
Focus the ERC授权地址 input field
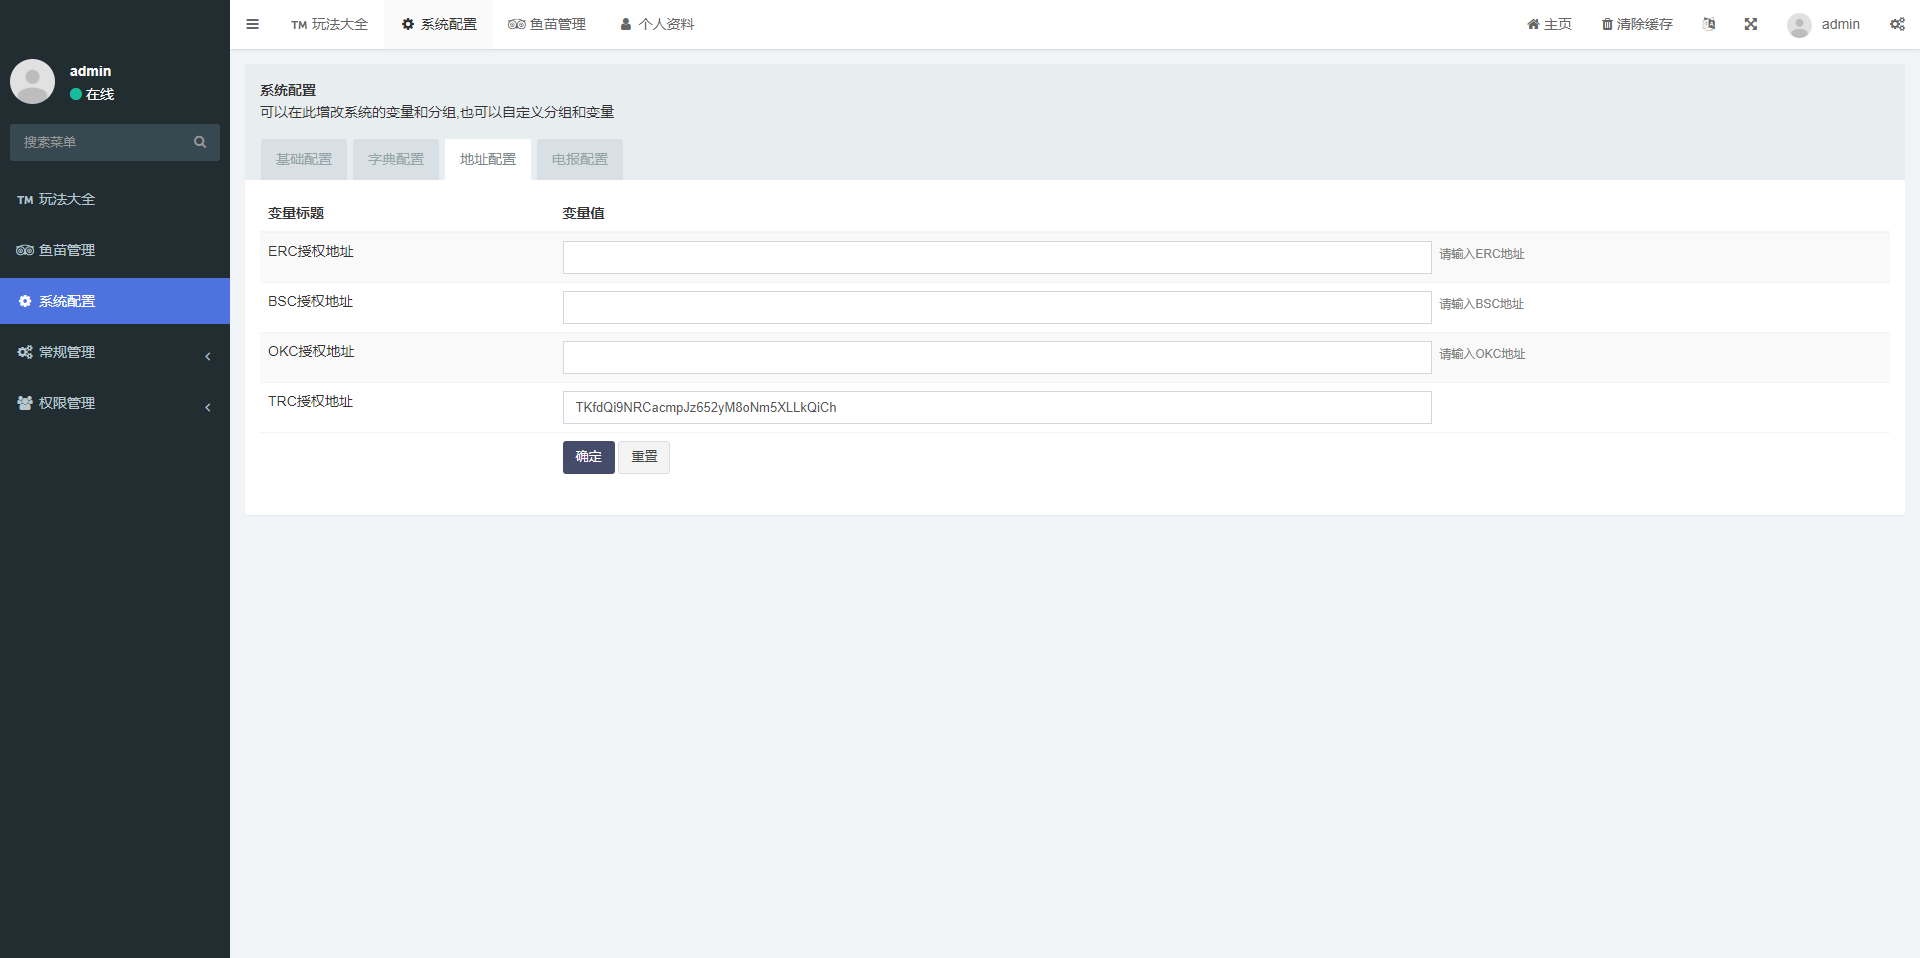click(996, 257)
